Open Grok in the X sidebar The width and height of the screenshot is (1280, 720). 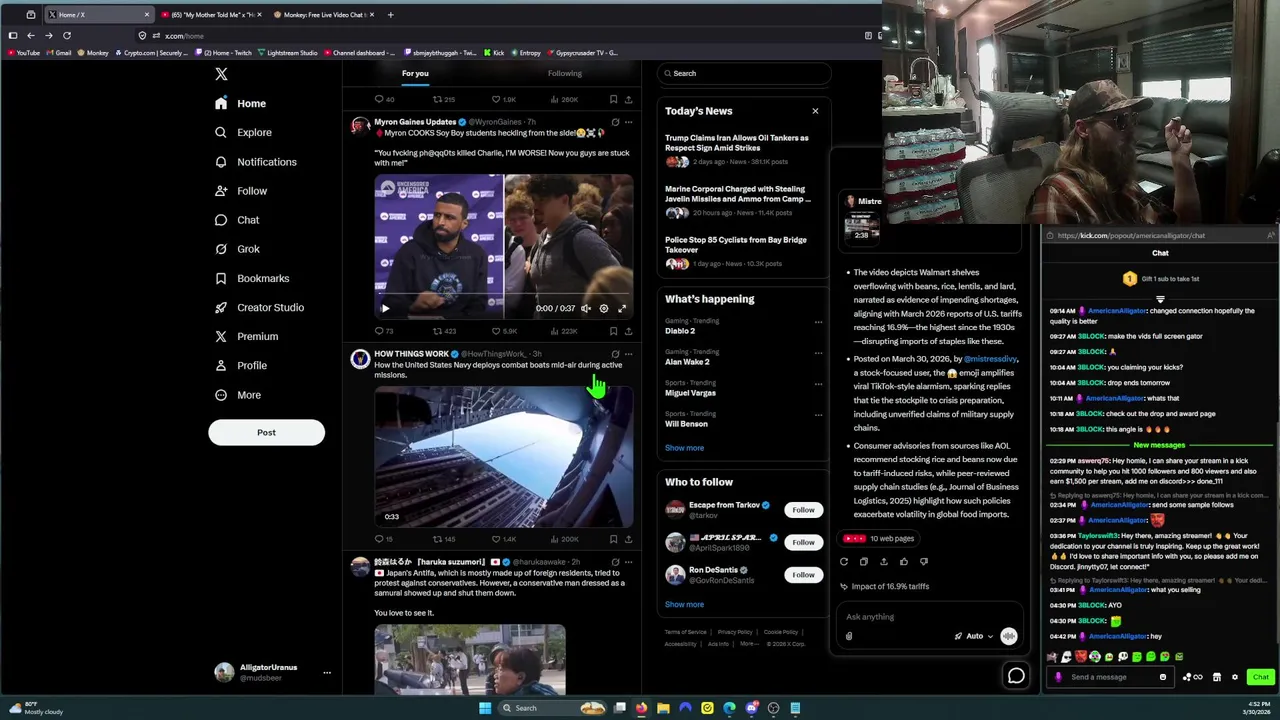click(x=237, y=249)
